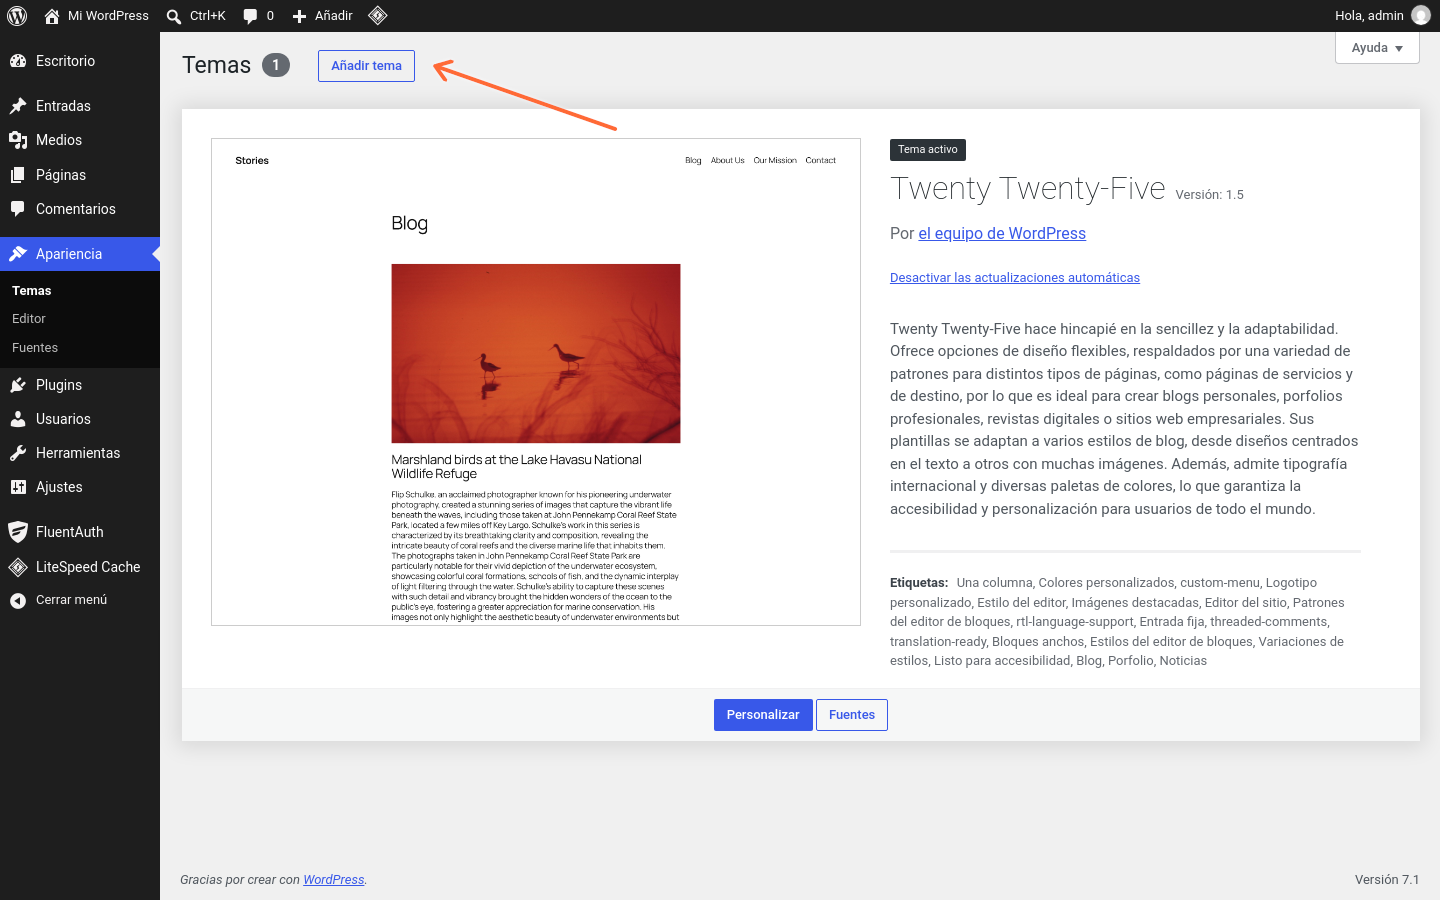Click Versión: 1.5 text
Viewport: 1440px width, 900px height.
[x=1210, y=195]
